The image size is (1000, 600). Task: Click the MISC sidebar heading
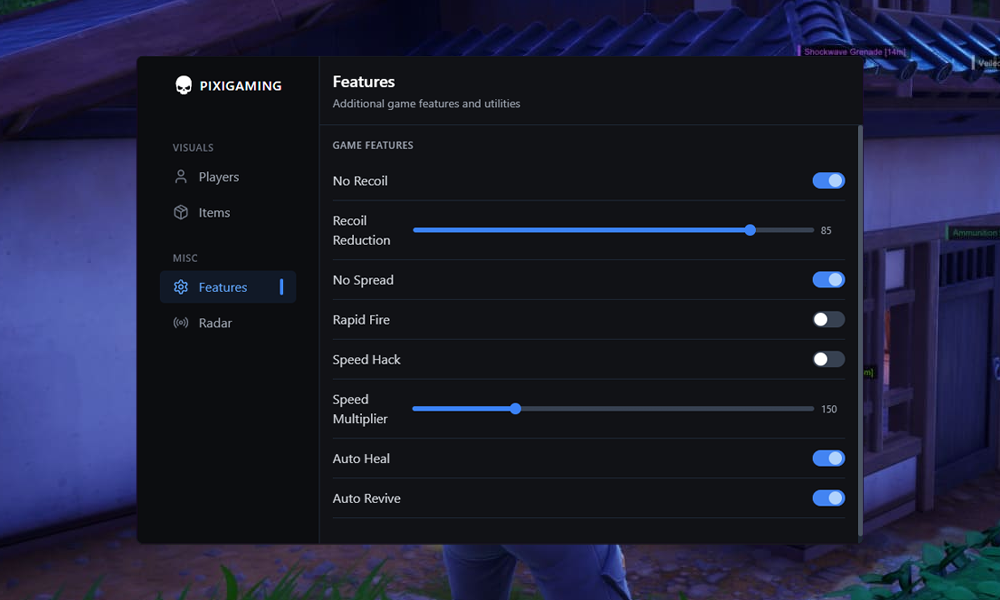[185, 258]
